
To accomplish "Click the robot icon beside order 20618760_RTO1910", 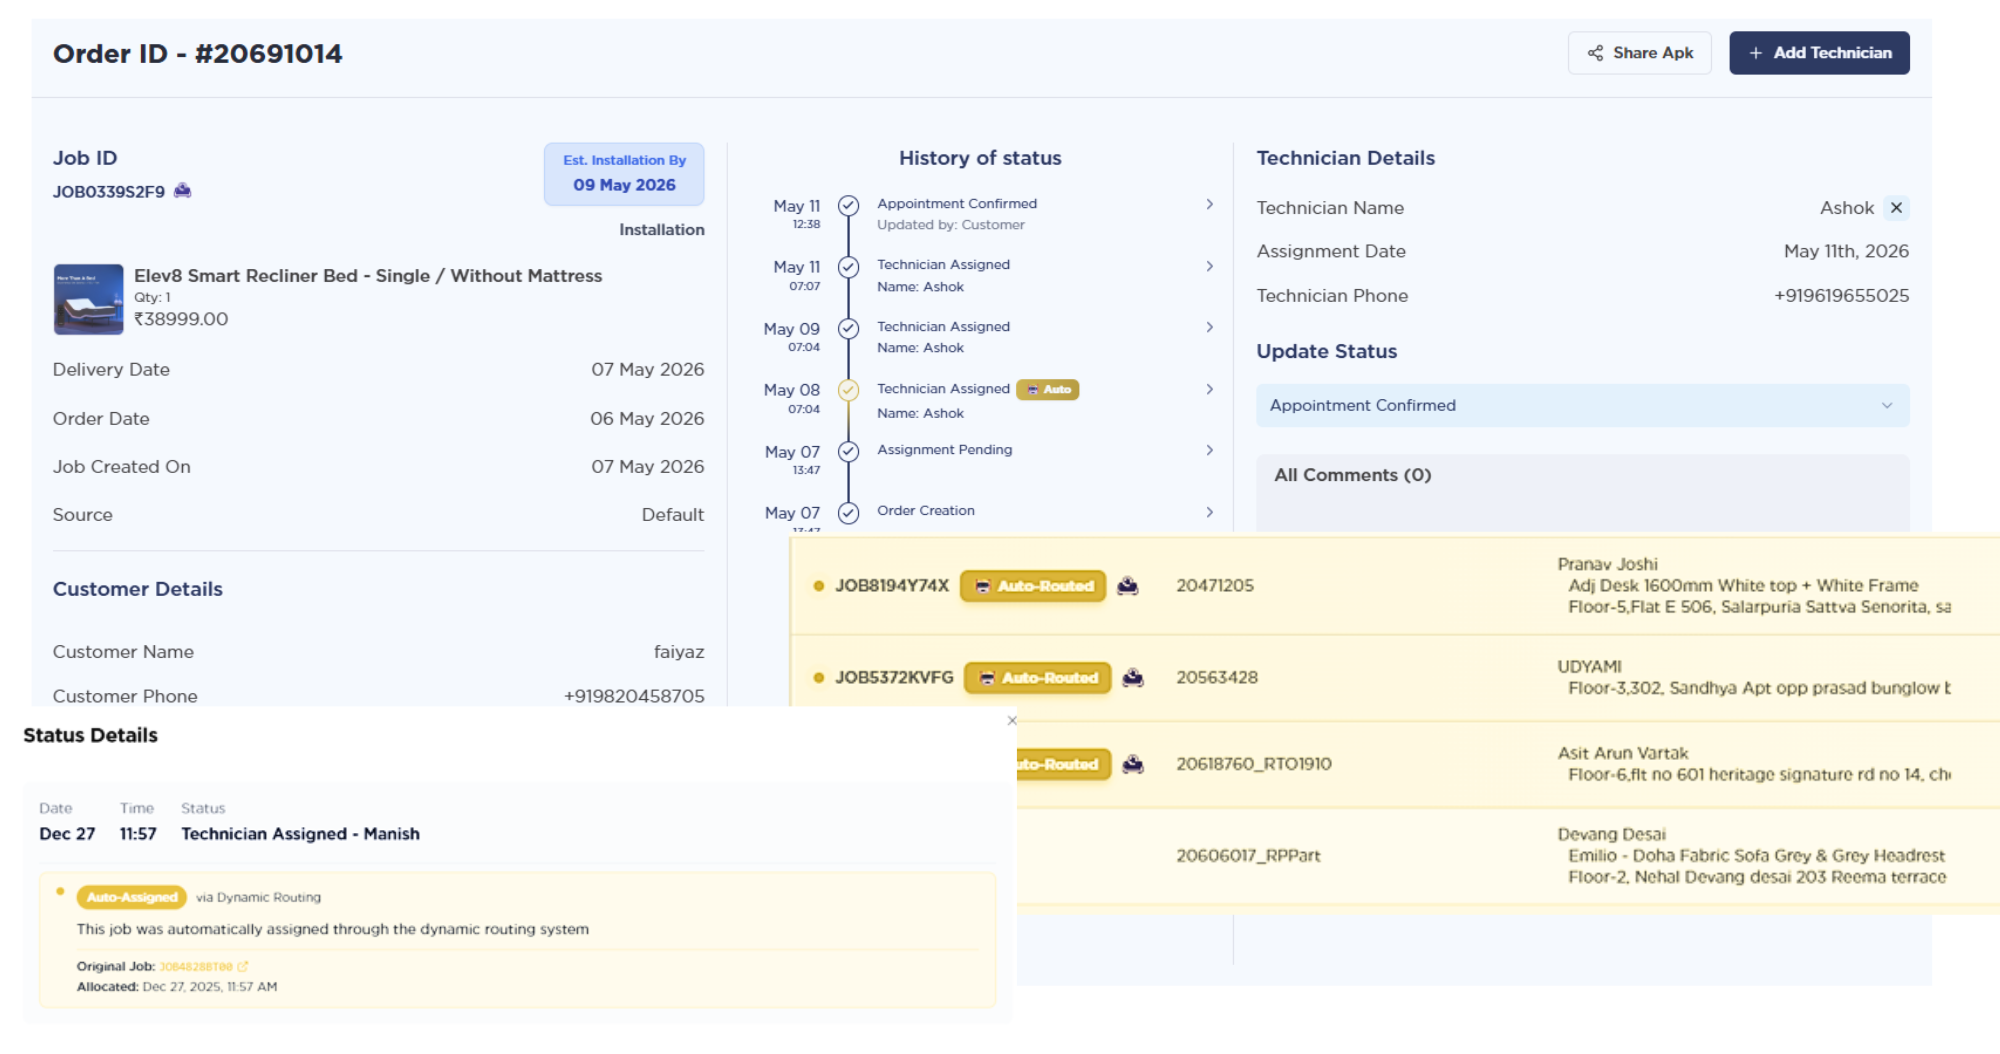I will [1133, 764].
